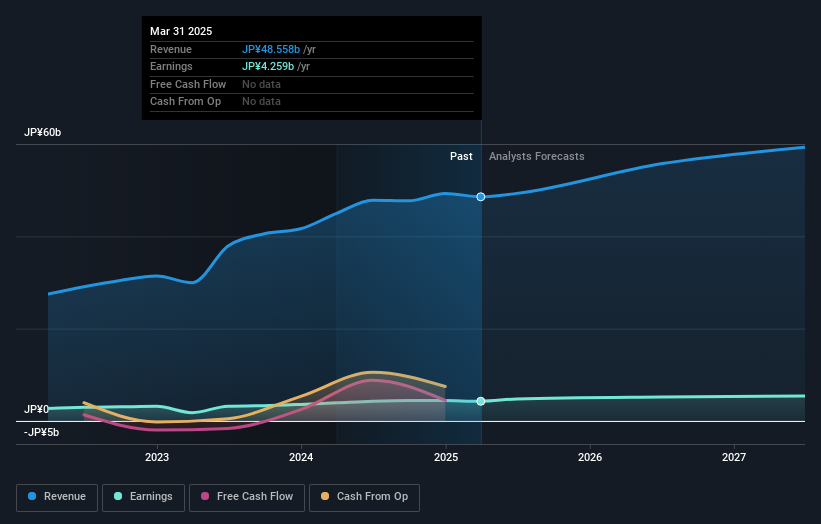This screenshot has width=821, height=524.
Task: Click the 2027 x-axis label
Action: (x=734, y=457)
